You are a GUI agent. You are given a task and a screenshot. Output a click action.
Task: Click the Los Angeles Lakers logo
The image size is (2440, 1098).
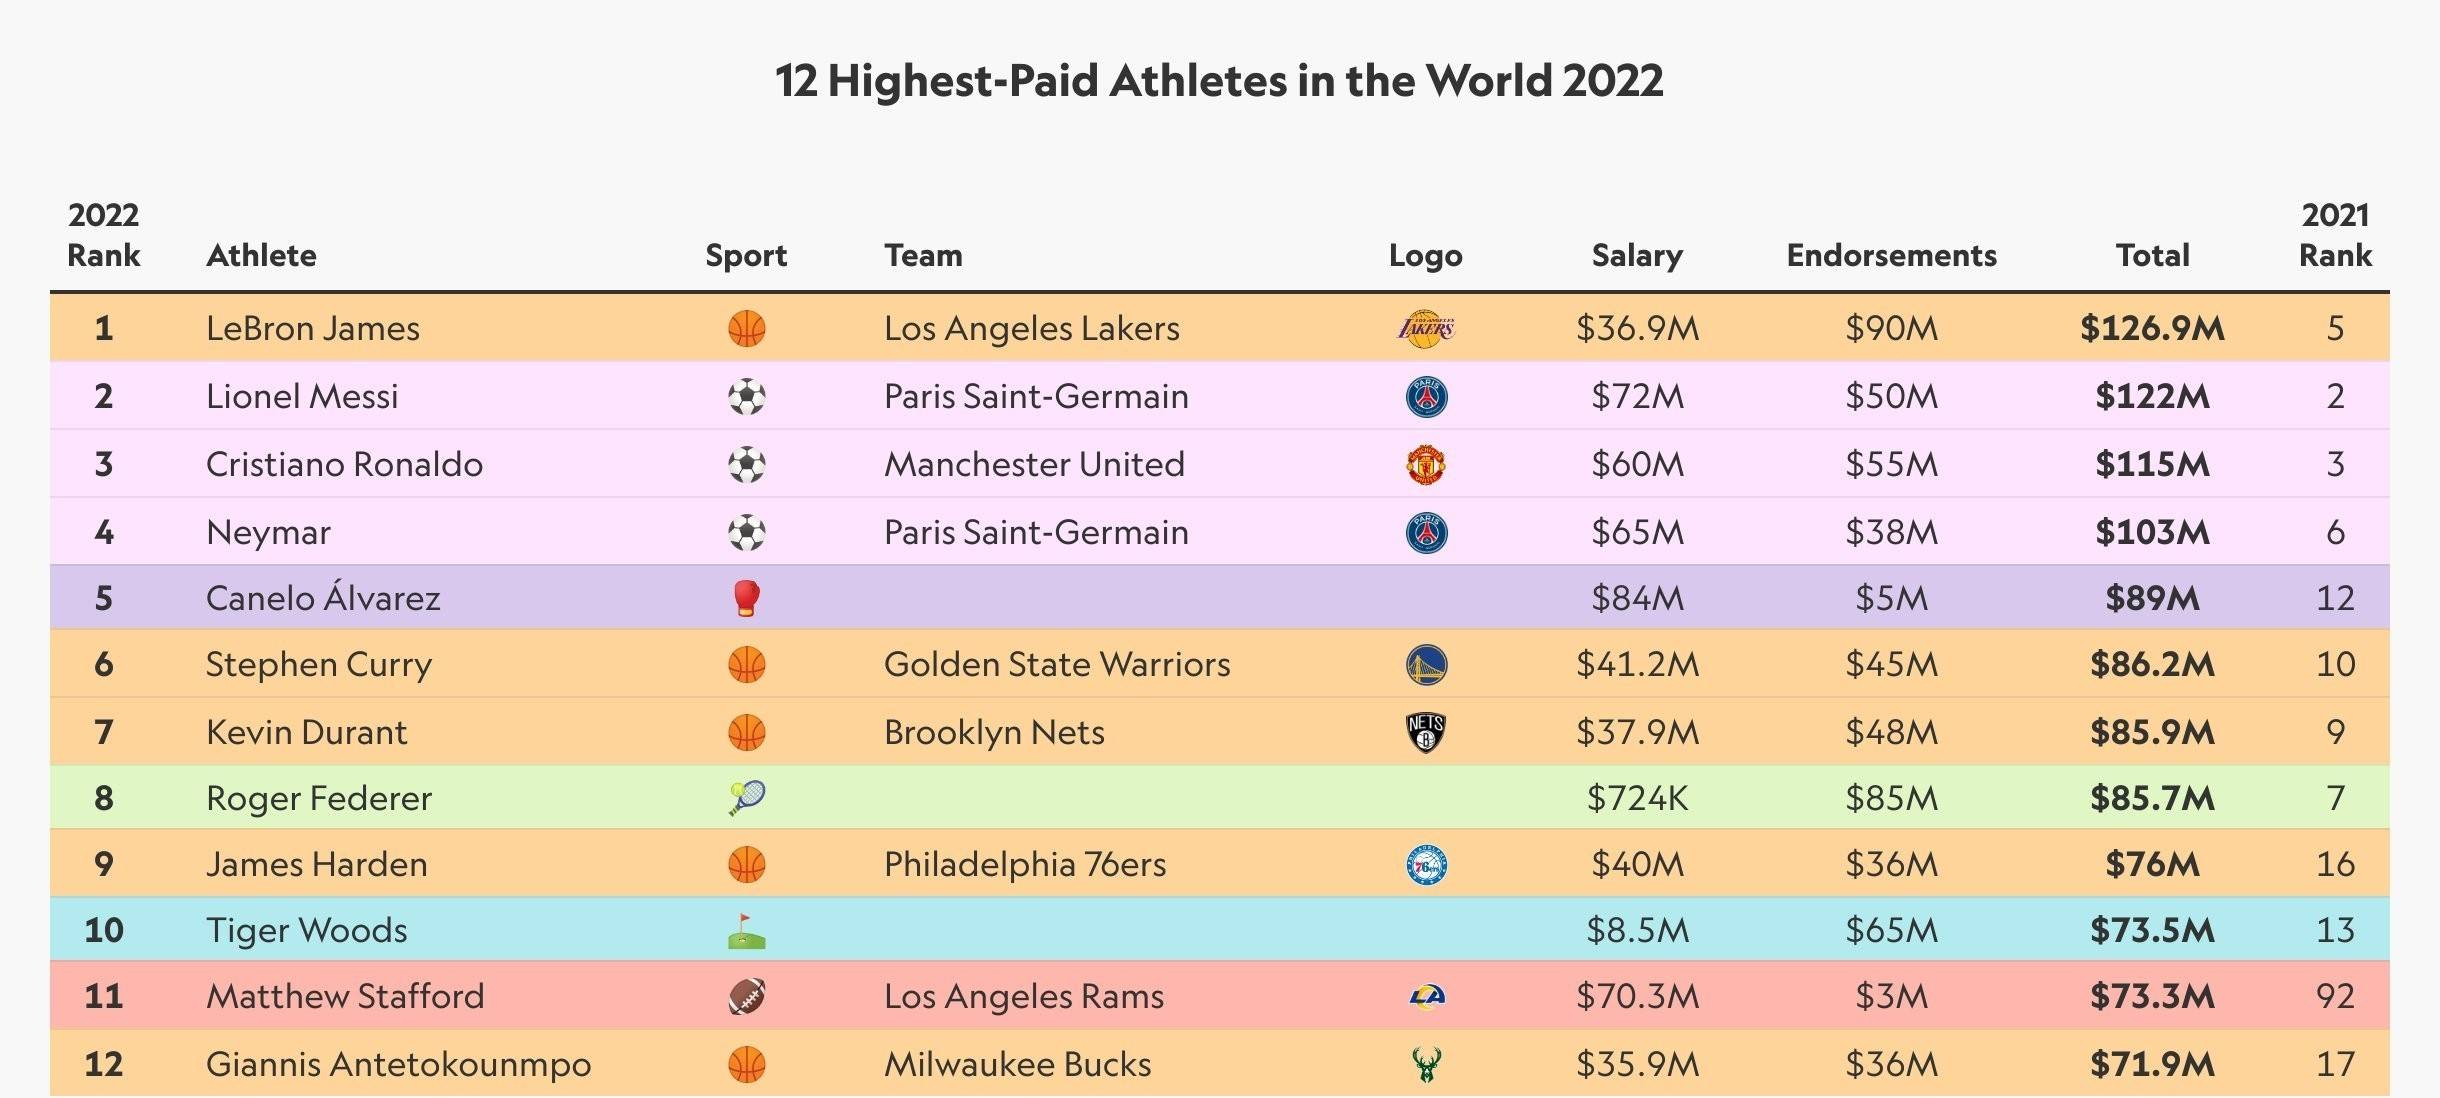click(x=1425, y=329)
